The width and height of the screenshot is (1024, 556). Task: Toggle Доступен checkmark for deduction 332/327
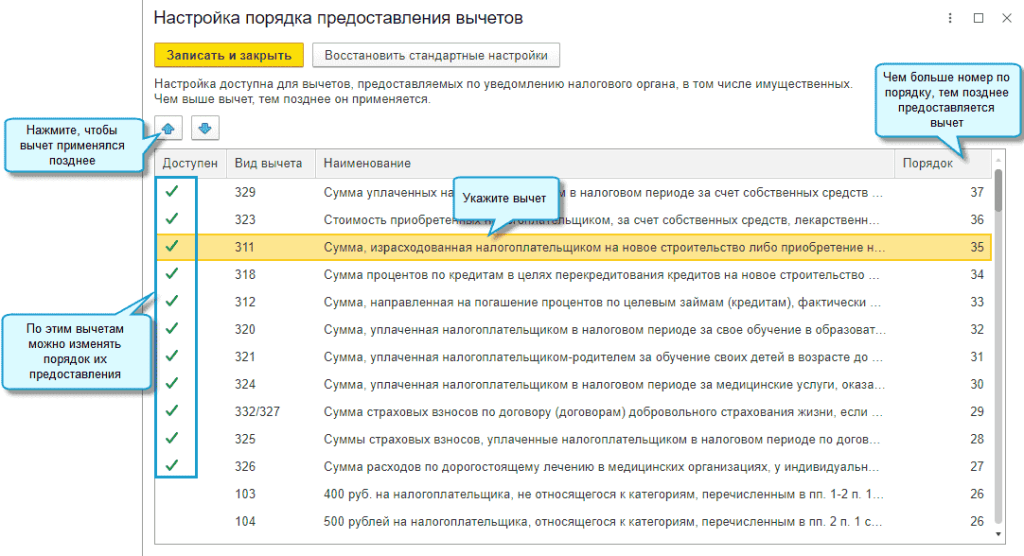point(172,411)
